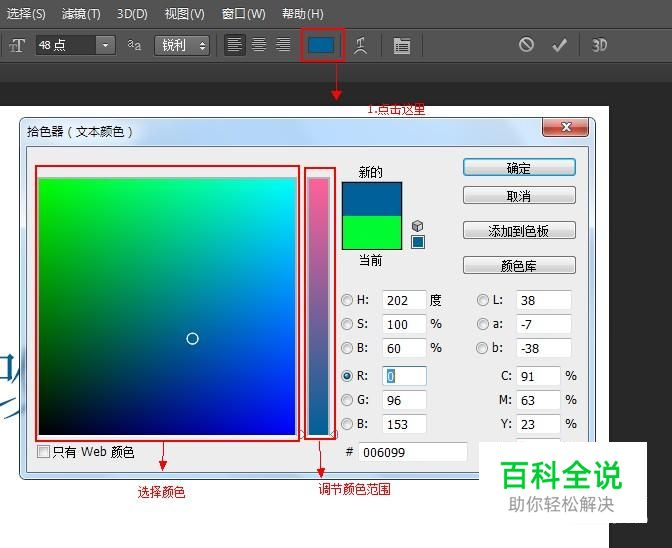Screen dimensions: 672x548
Task: Open the 3D(D) menu
Action: tap(132, 14)
